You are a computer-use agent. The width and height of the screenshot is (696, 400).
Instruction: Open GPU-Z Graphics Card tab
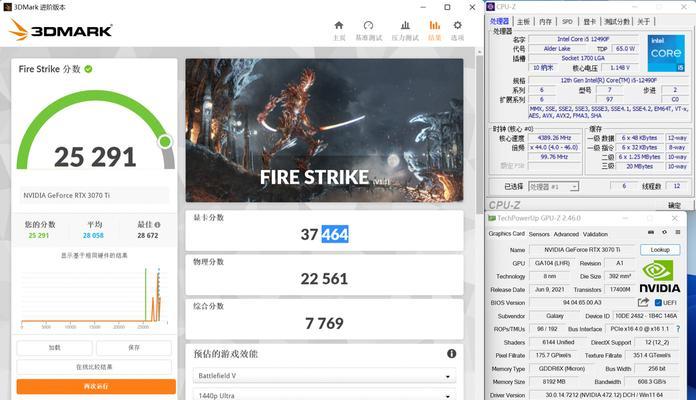coord(506,234)
